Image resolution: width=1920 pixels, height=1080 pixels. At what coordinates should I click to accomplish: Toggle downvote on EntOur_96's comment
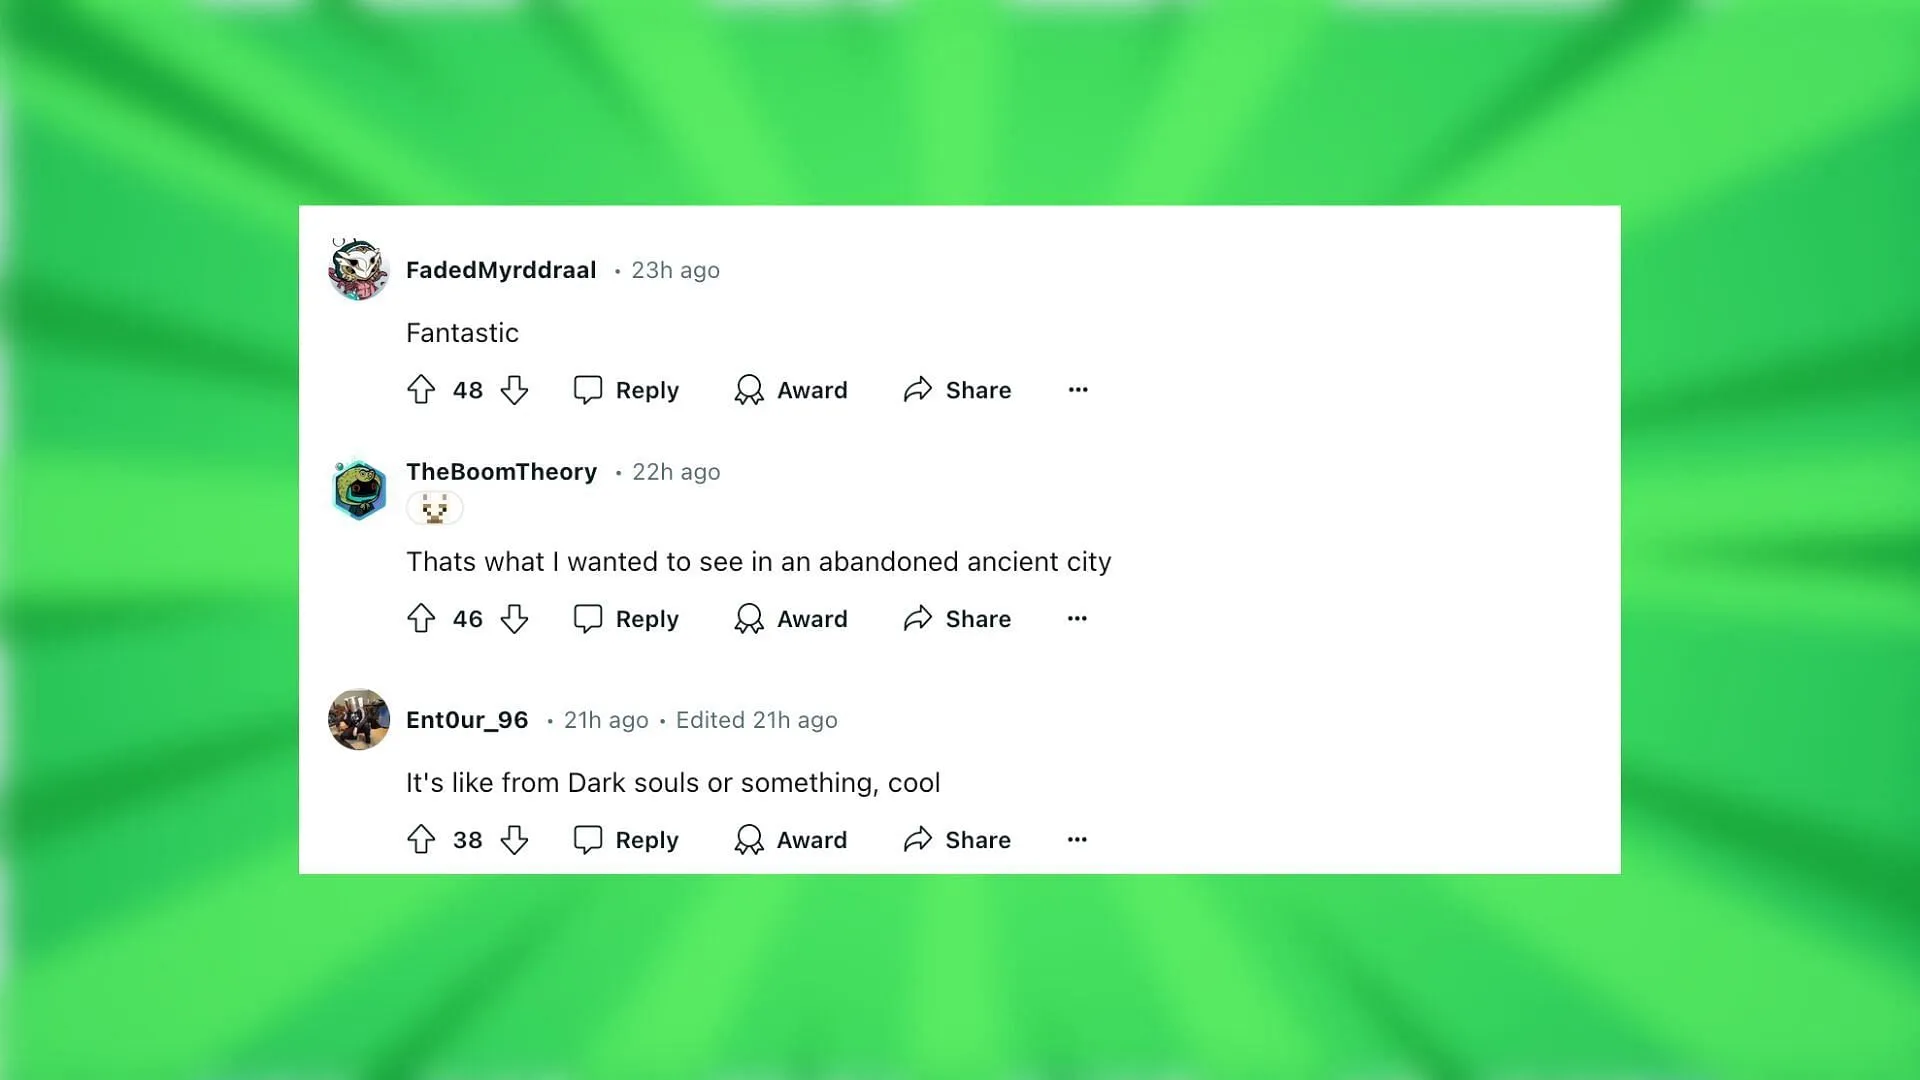(513, 840)
